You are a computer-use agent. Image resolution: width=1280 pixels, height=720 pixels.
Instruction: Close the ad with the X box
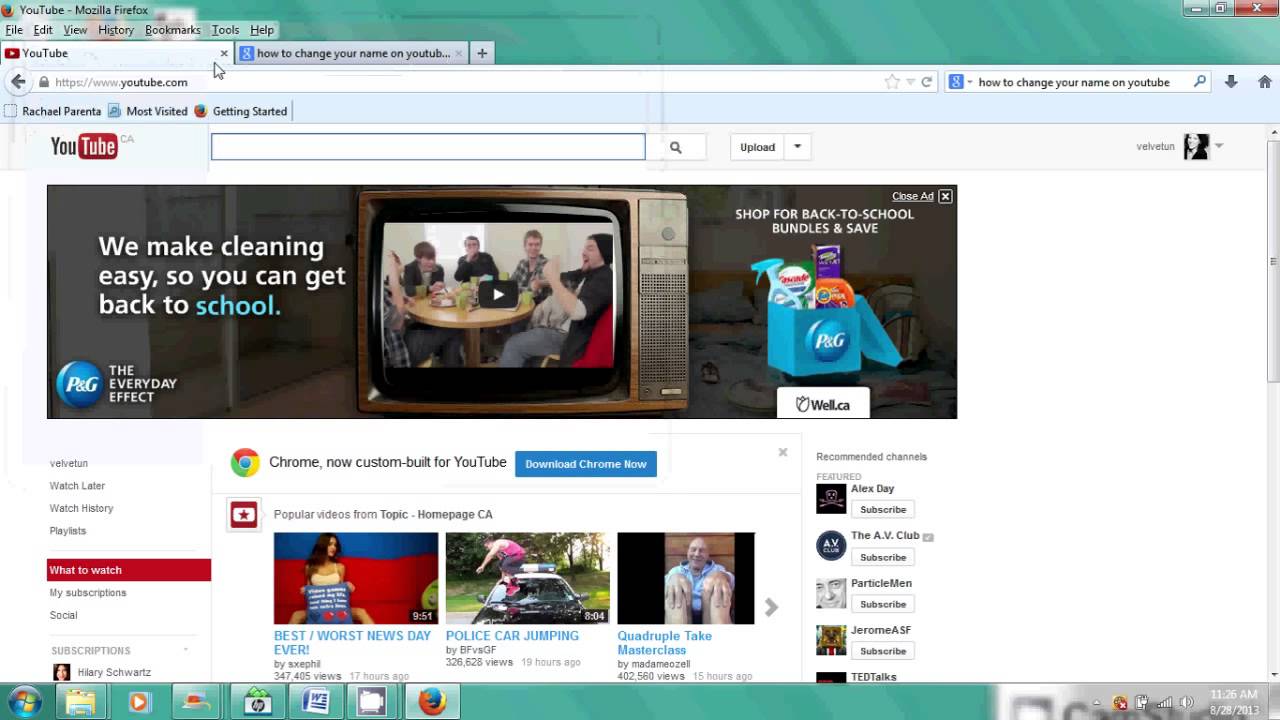(x=945, y=196)
